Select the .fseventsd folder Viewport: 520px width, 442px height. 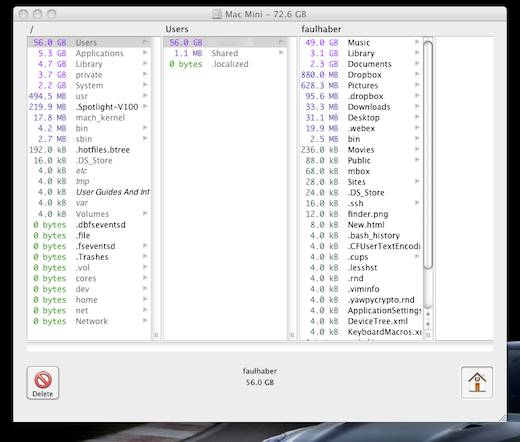[x=89, y=246]
